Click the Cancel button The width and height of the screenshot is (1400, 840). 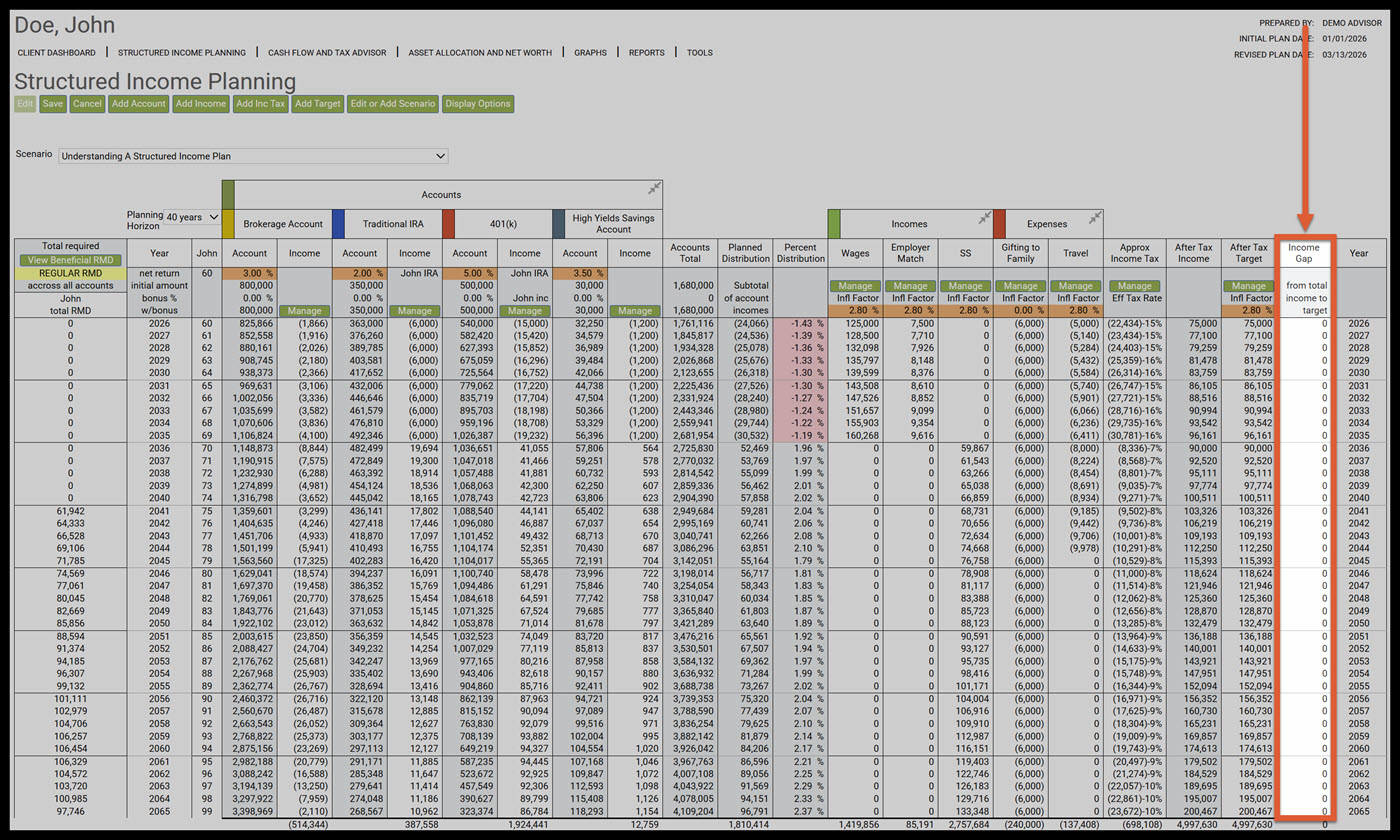click(x=87, y=103)
